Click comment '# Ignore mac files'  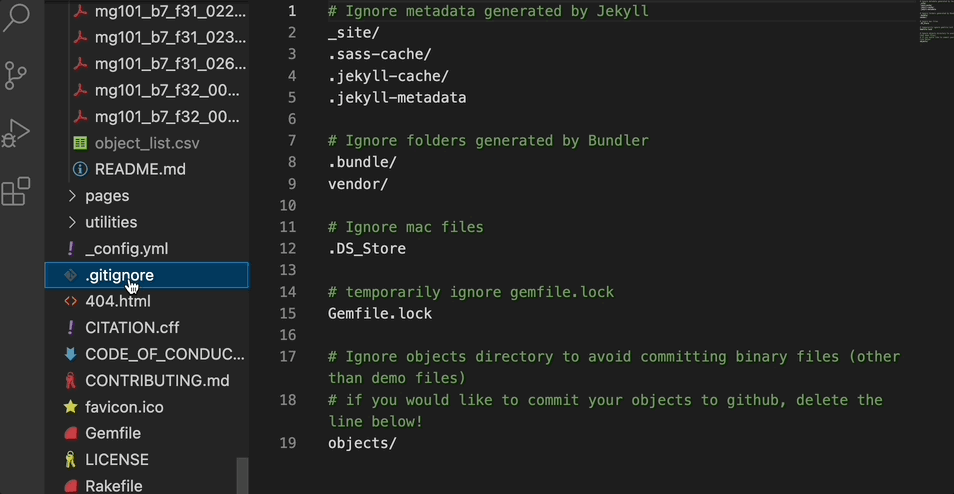tap(406, 227)
